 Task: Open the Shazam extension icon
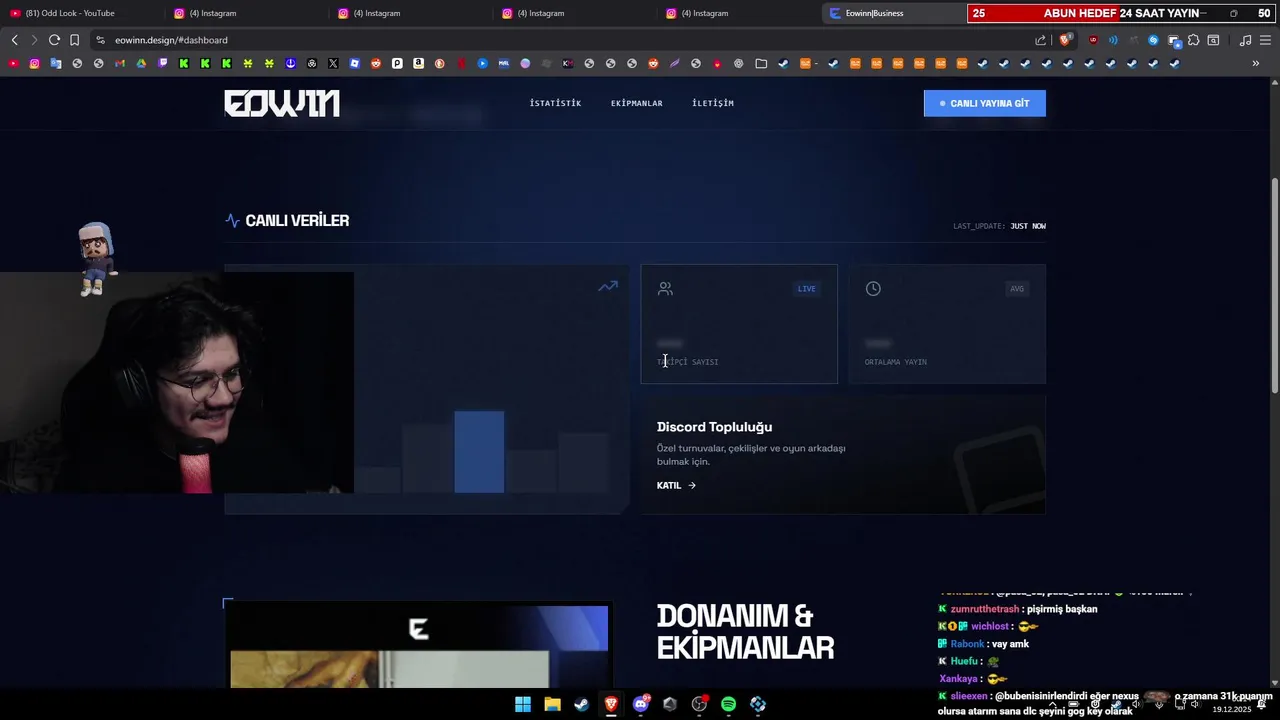[x=1153, y=40]
